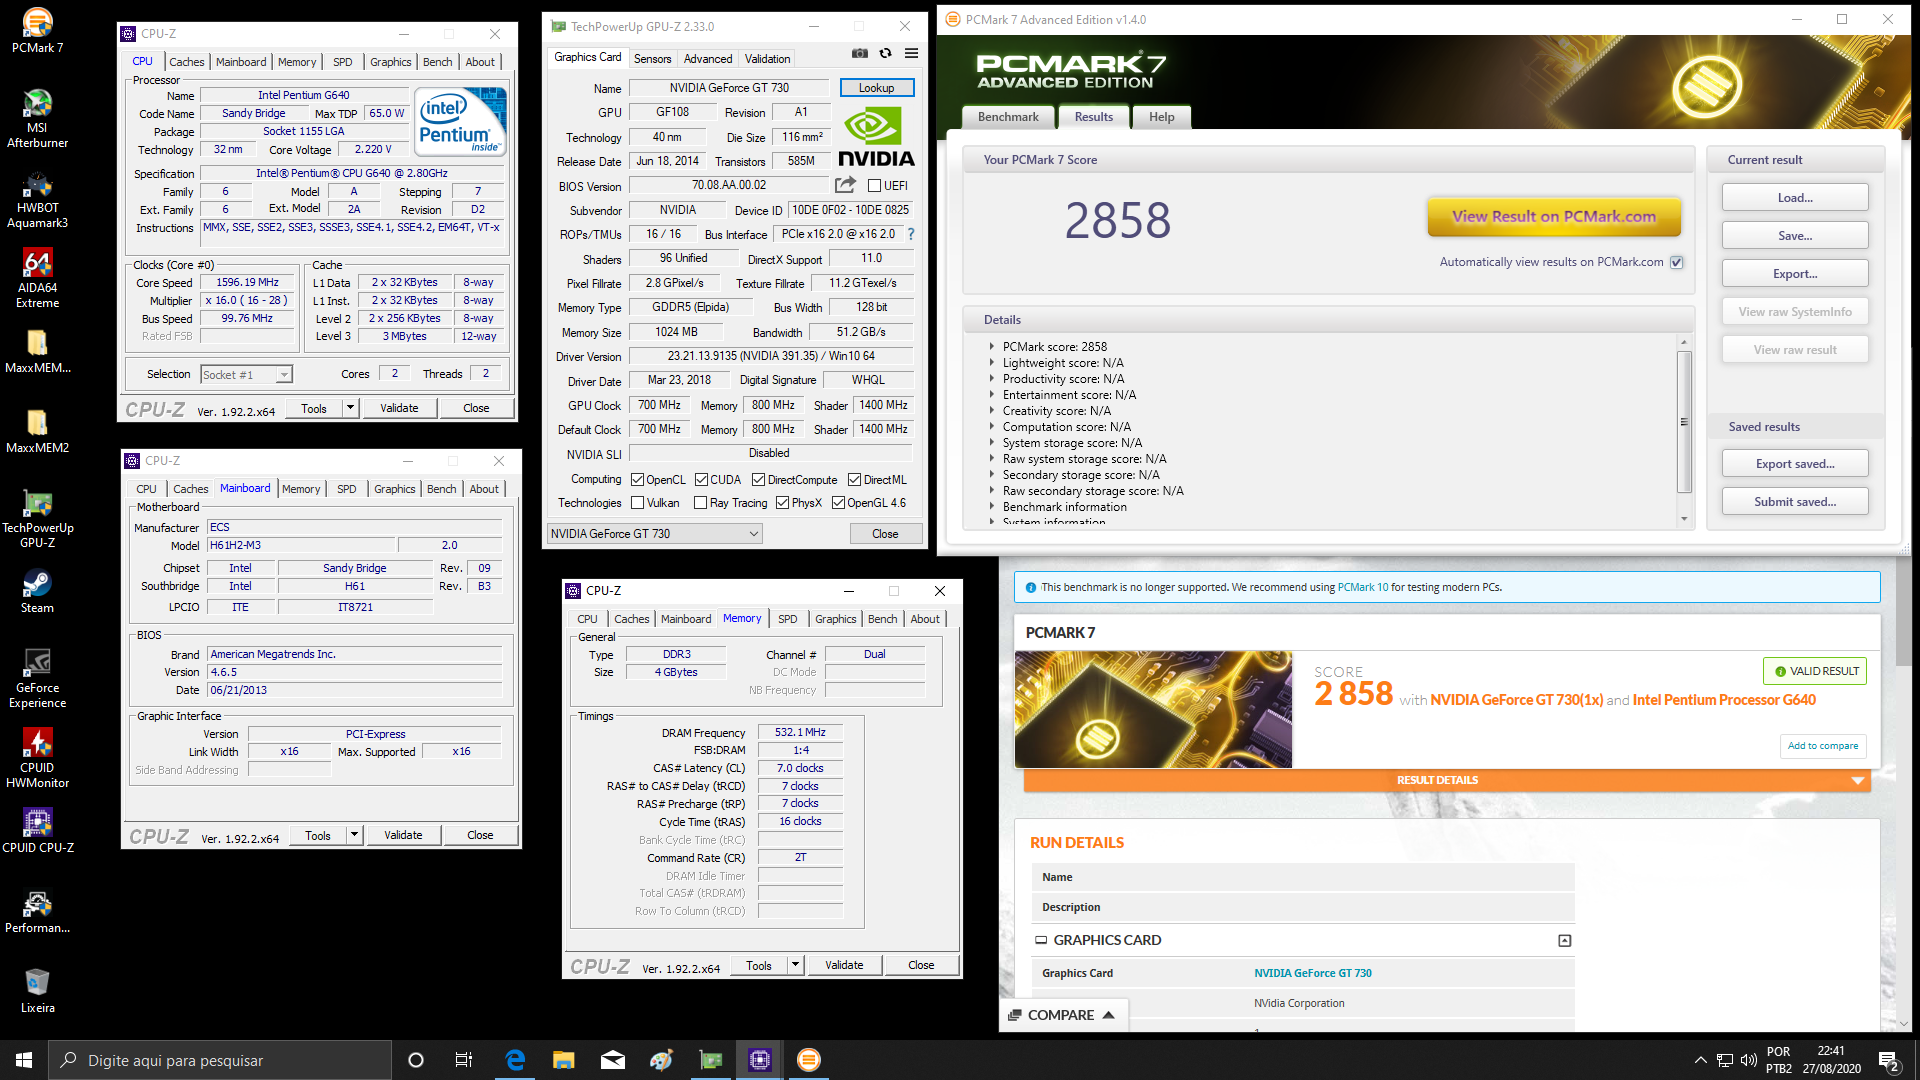Open Mail app from taskbar
The image size is (1920, 1080).
(x=612, y=1060)
